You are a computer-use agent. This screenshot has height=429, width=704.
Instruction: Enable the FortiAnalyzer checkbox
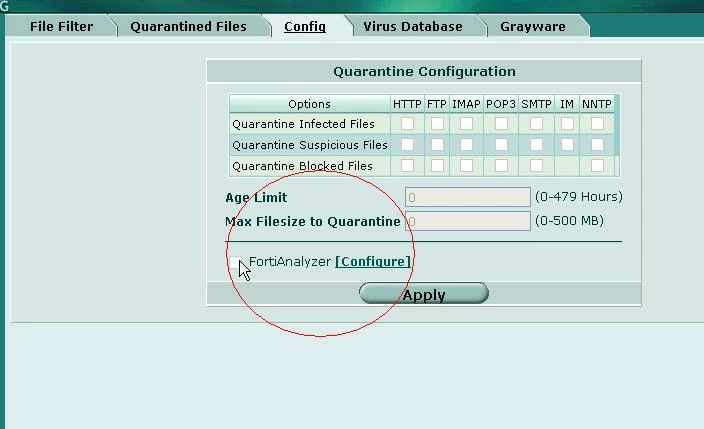(x=236, y=262)
